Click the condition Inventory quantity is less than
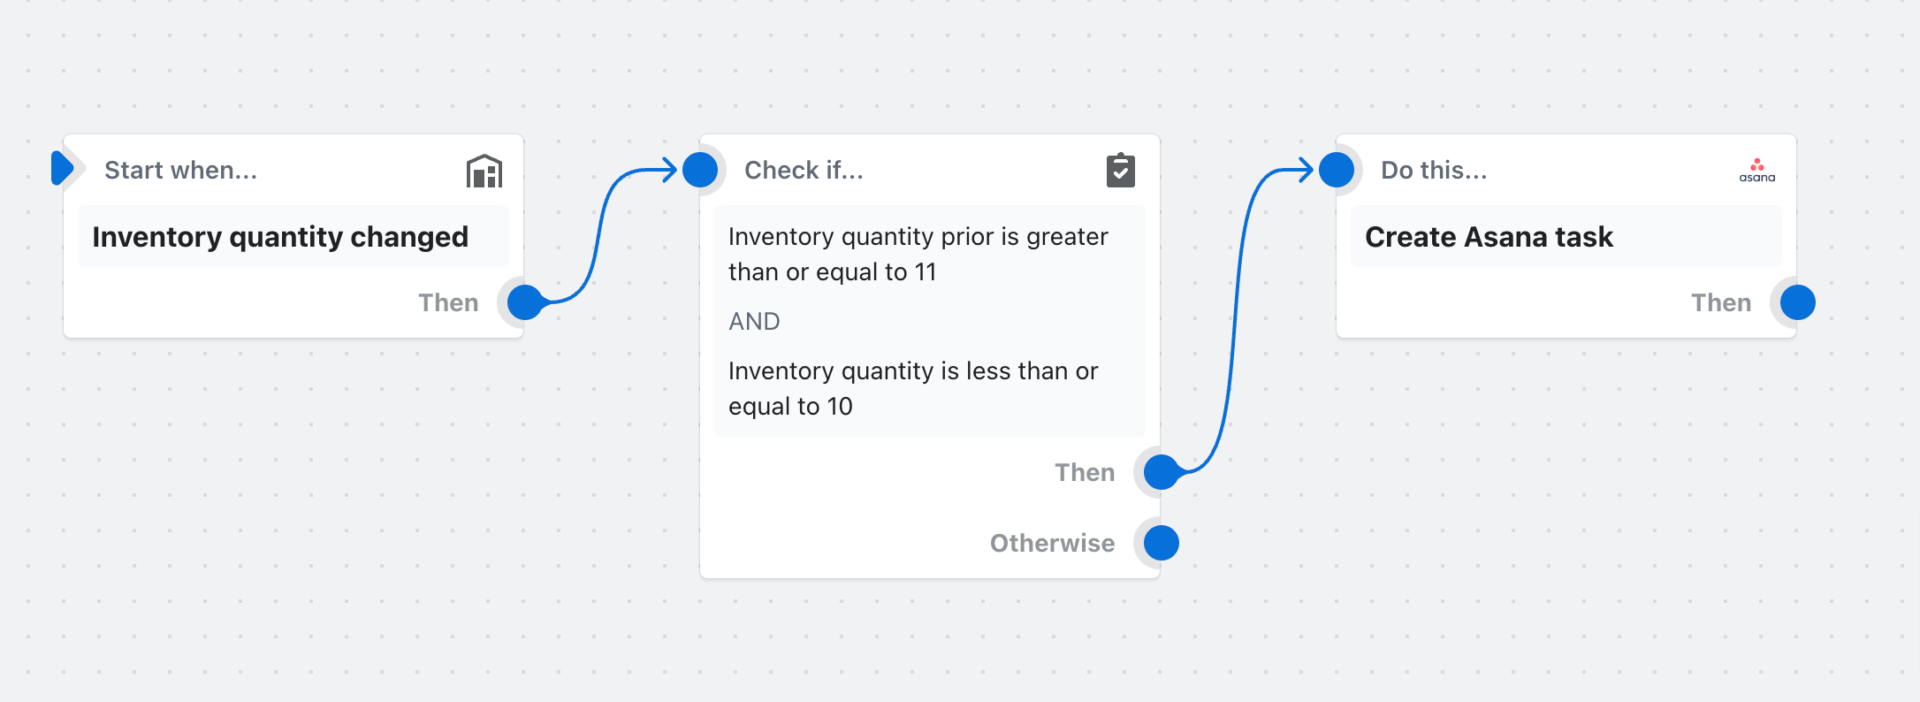Image resolution: width=1920 pixels, height=702 pixels. coord(913,388)
